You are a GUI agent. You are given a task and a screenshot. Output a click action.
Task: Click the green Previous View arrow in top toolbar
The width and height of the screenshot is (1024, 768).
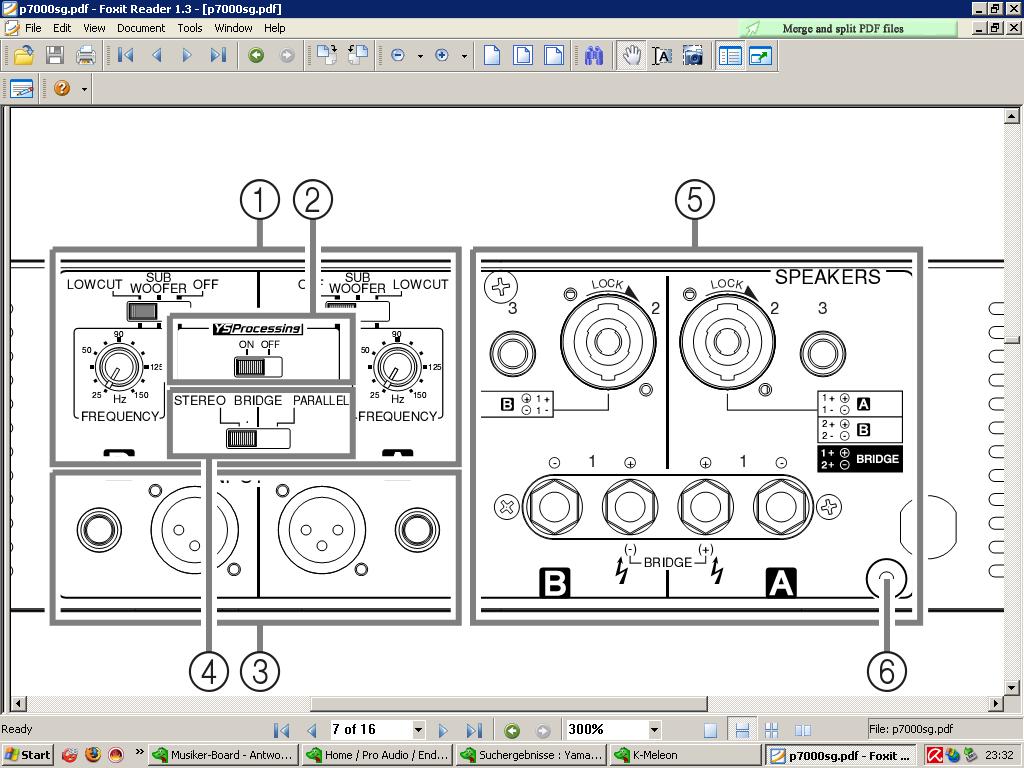point(256,56)
